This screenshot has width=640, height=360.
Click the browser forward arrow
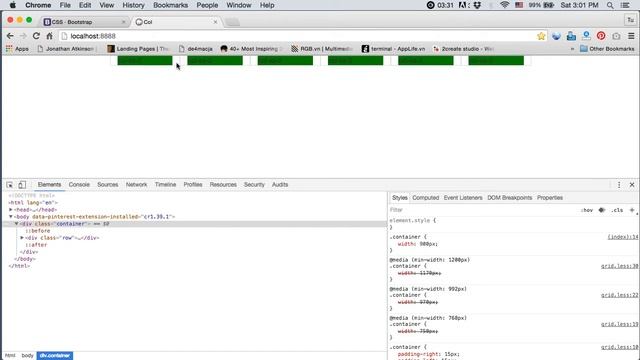pyautogui.click(x=23, y=36)
